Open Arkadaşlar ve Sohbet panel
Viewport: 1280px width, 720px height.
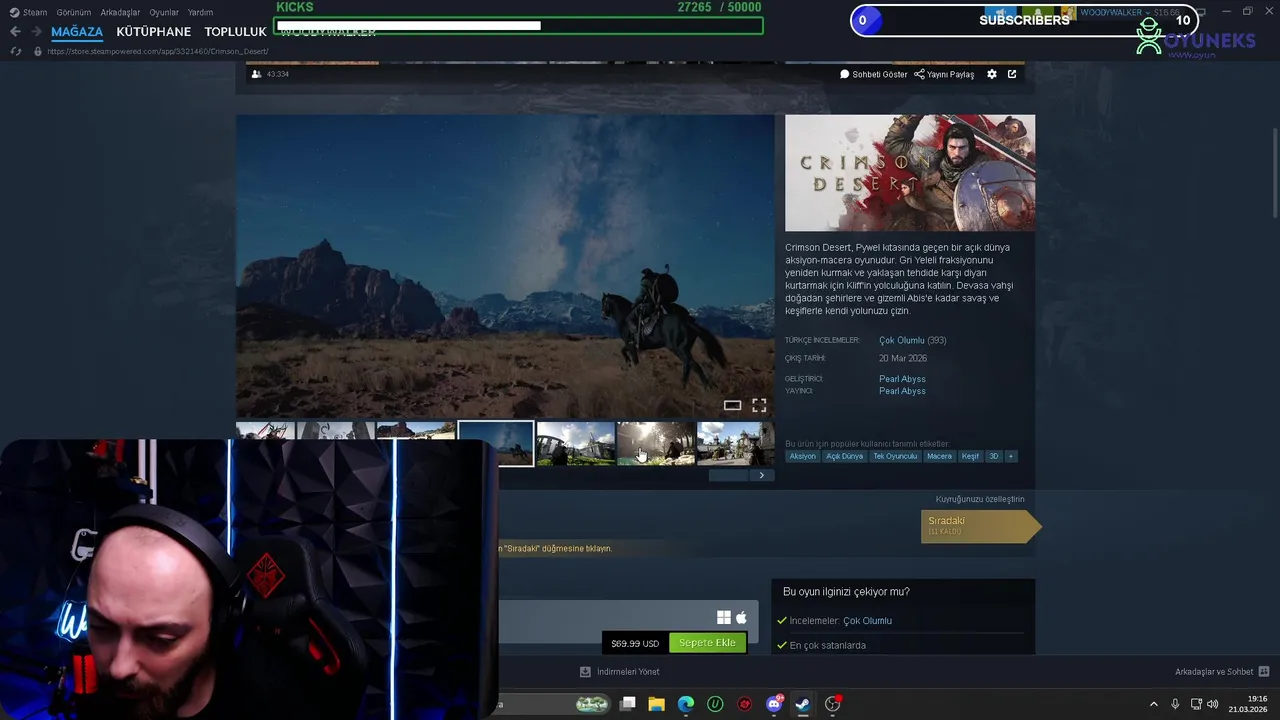pos(1222,672)
